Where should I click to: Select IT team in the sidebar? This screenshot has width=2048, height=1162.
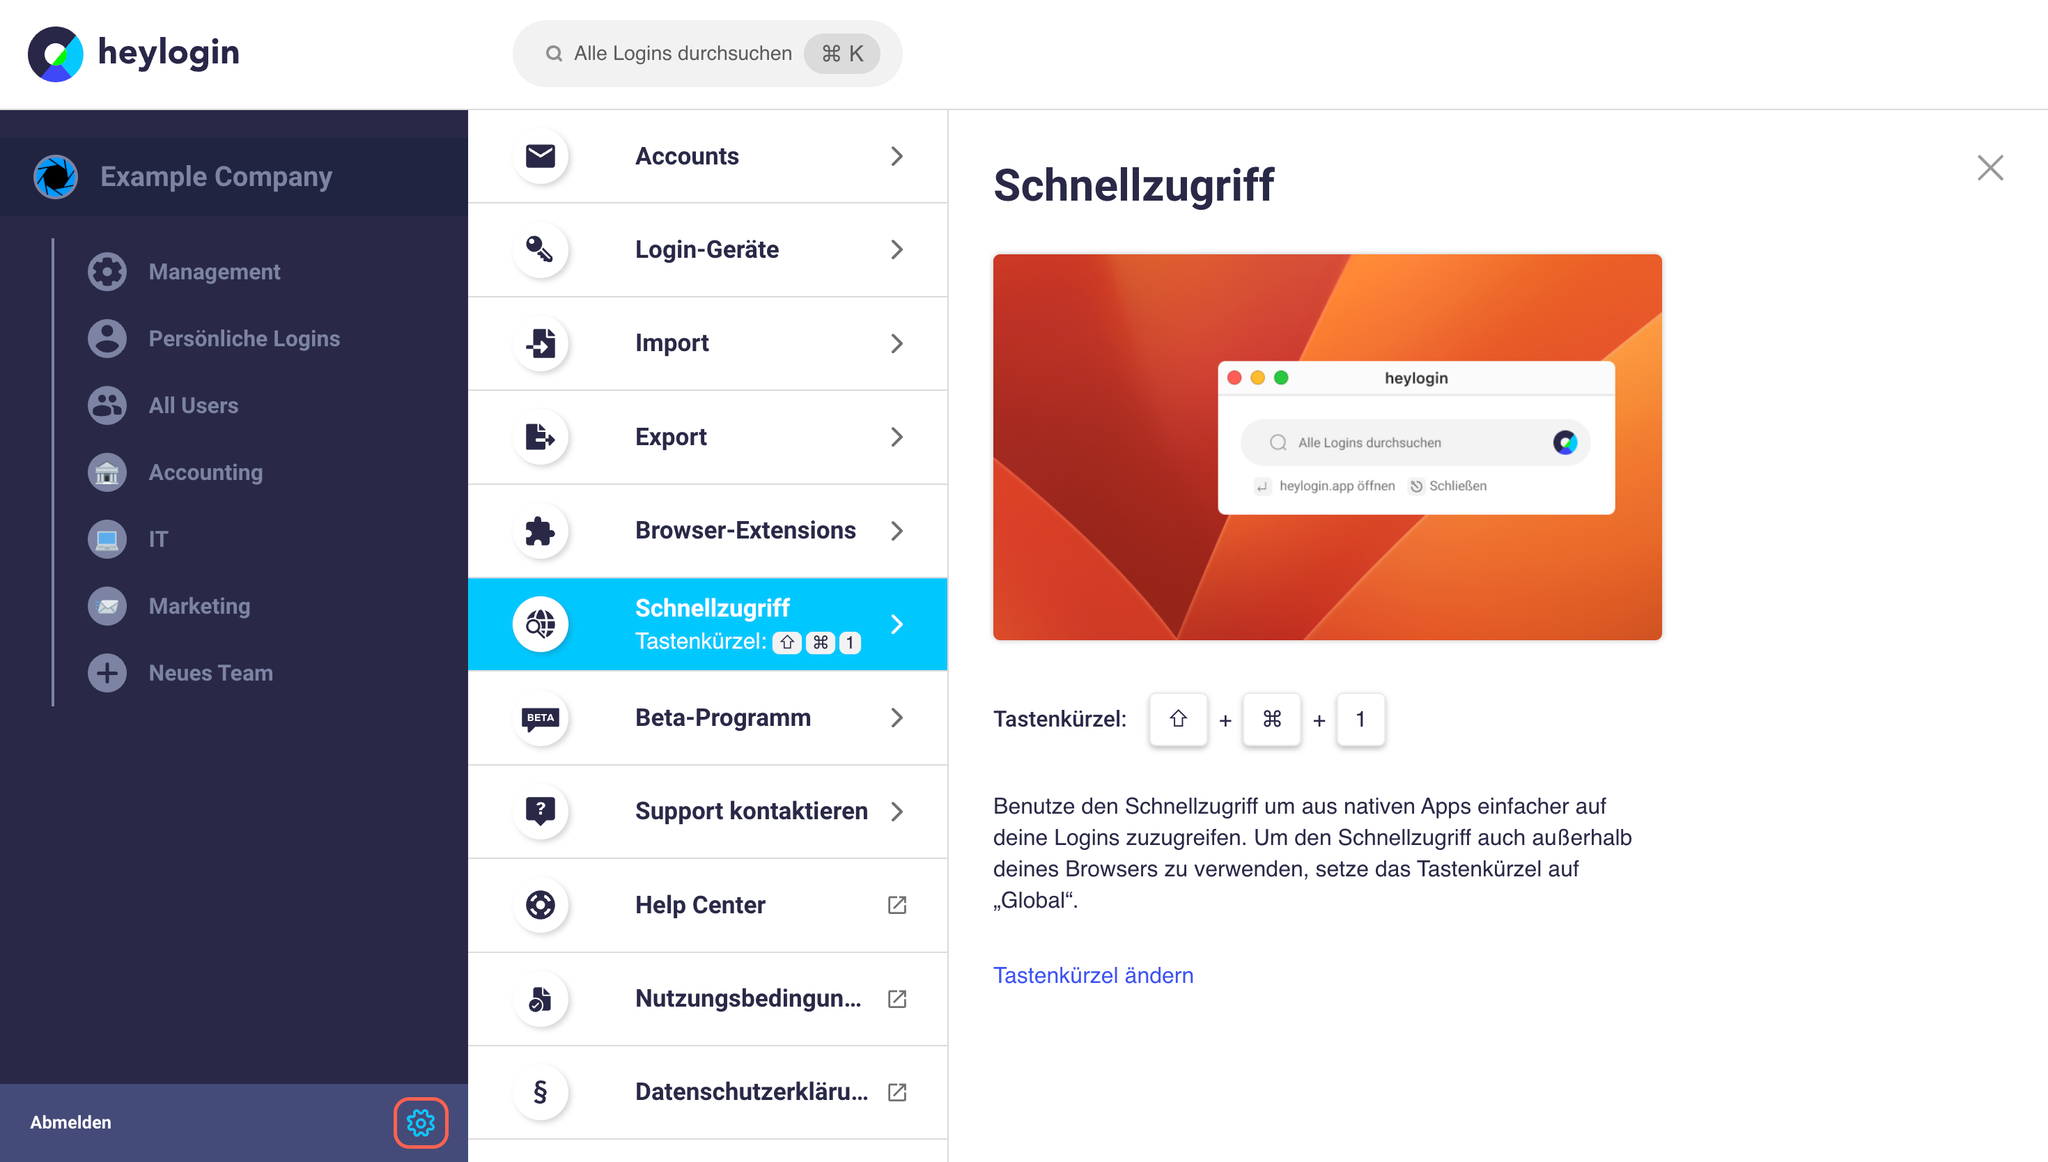158,540
